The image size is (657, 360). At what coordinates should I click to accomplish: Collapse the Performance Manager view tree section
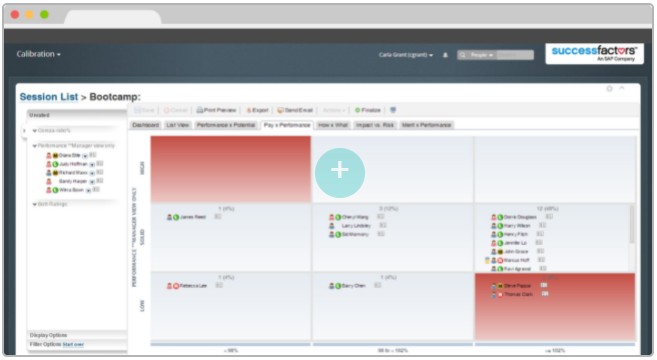click(35, 146)
